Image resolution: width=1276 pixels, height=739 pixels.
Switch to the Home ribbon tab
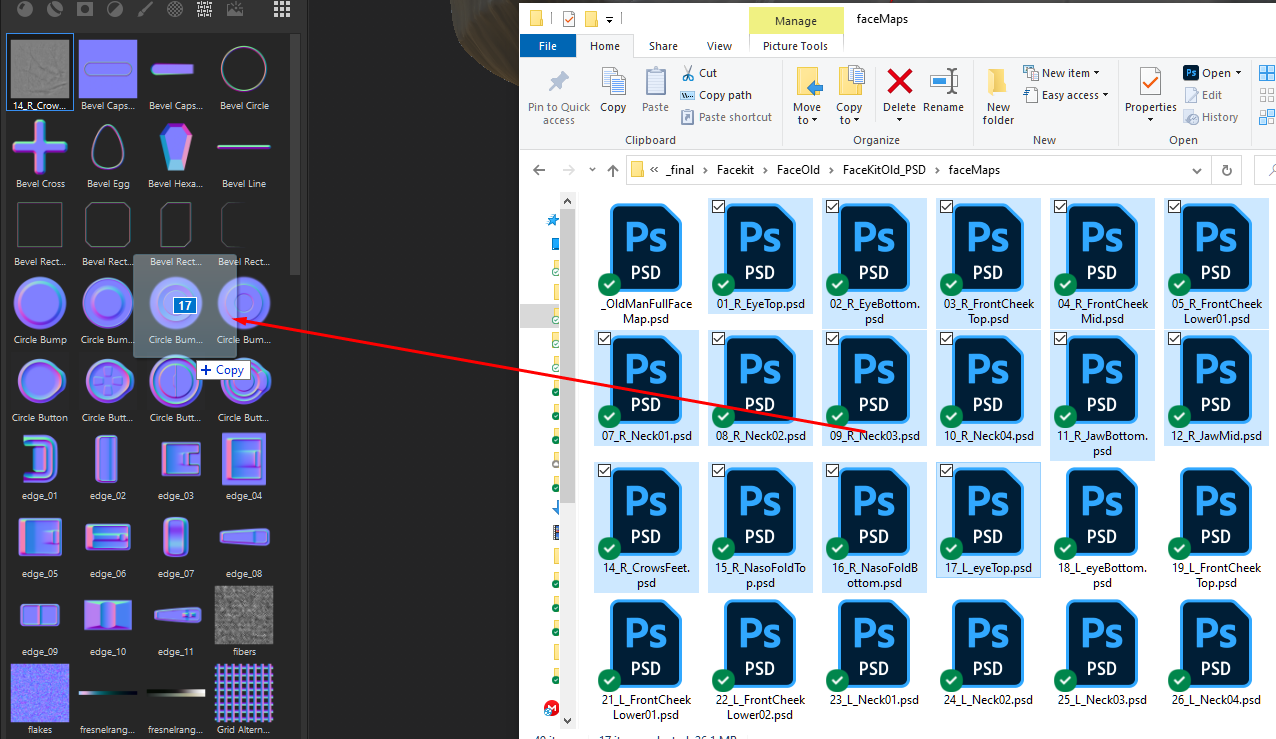click(x=605, y=46)
